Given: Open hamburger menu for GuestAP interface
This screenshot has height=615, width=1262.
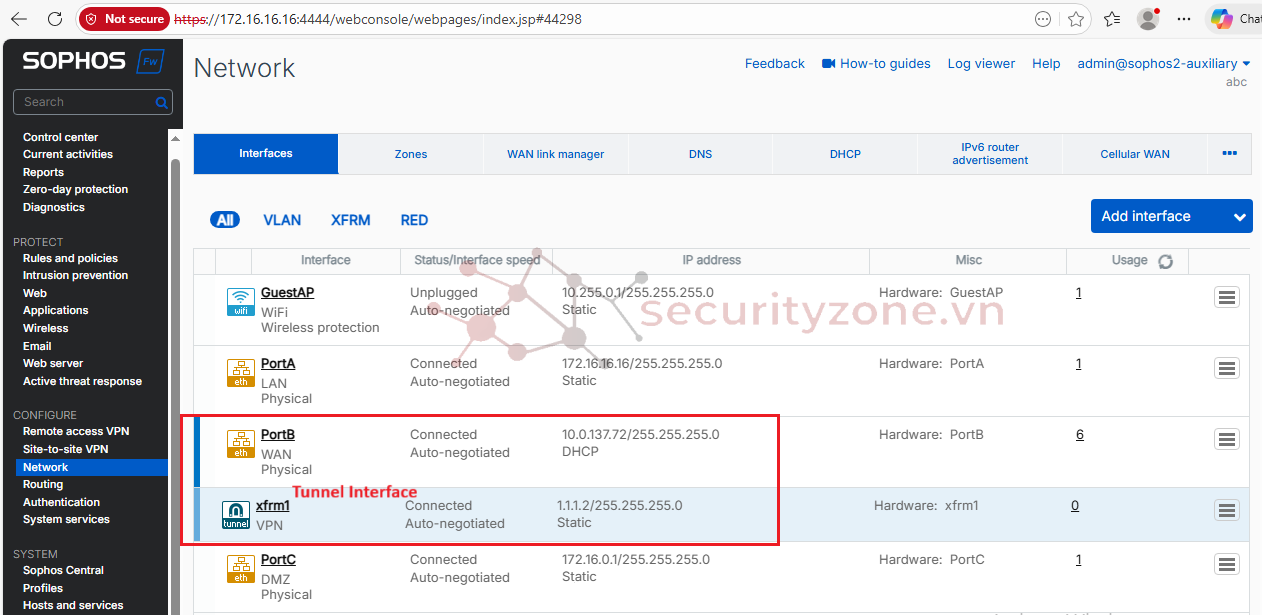Looking at the screenshot, I should pos(1227,297).
